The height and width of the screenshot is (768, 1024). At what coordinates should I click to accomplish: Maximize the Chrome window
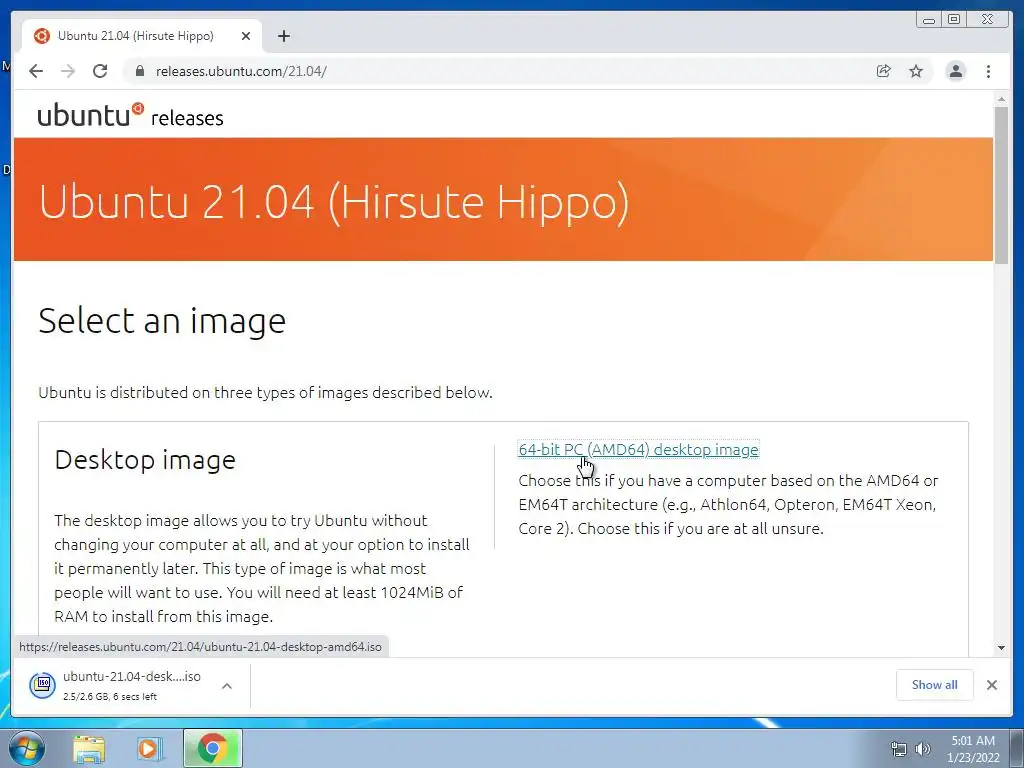[x=954, y=20]
